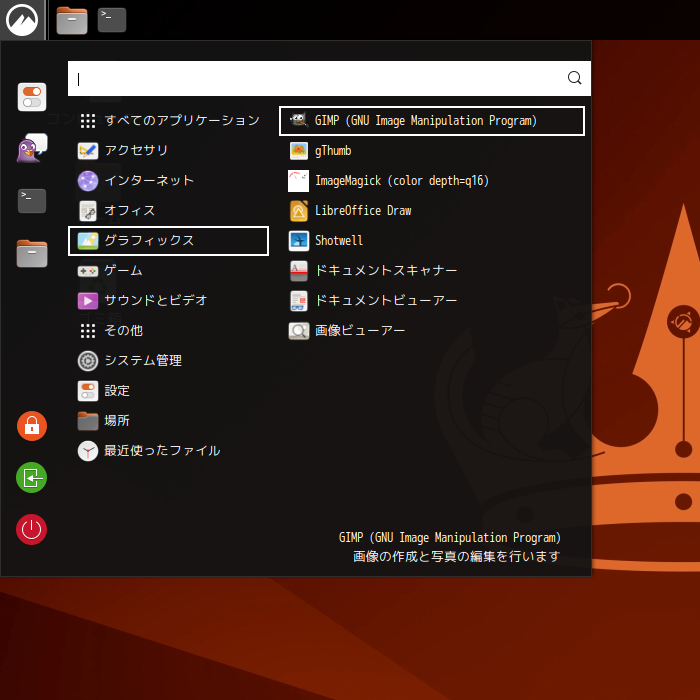The width and height of the screenshot is (700, 700).
Task: Click the インターネット globe icon
Action: tap(88, 181)
